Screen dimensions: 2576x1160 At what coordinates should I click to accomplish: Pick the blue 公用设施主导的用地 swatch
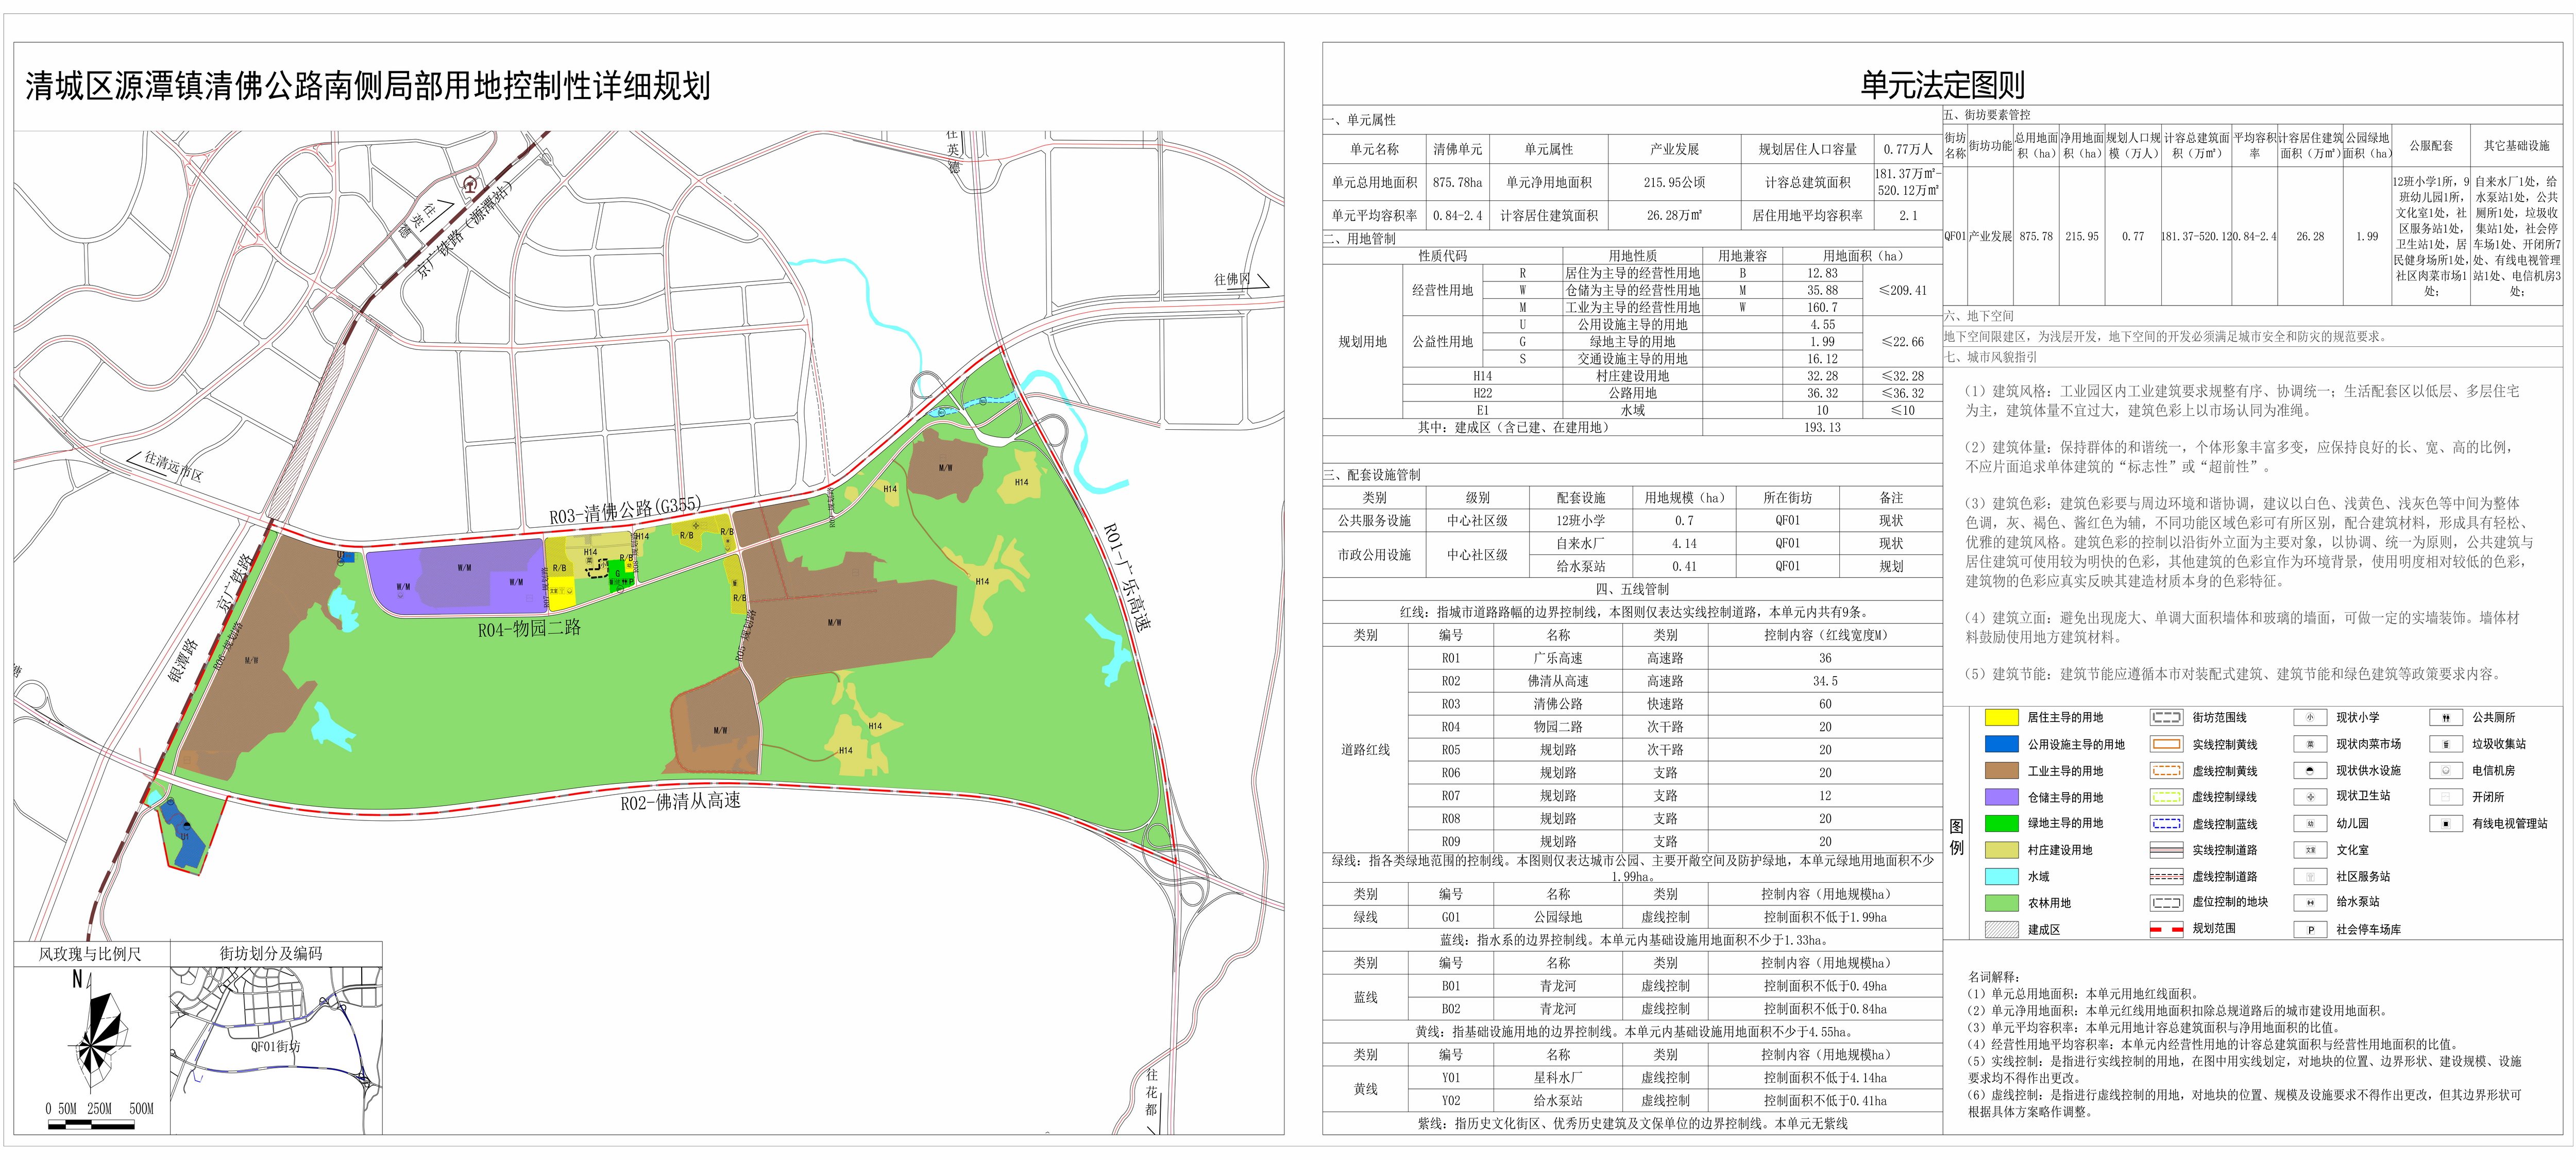(x=2001, y=744)
